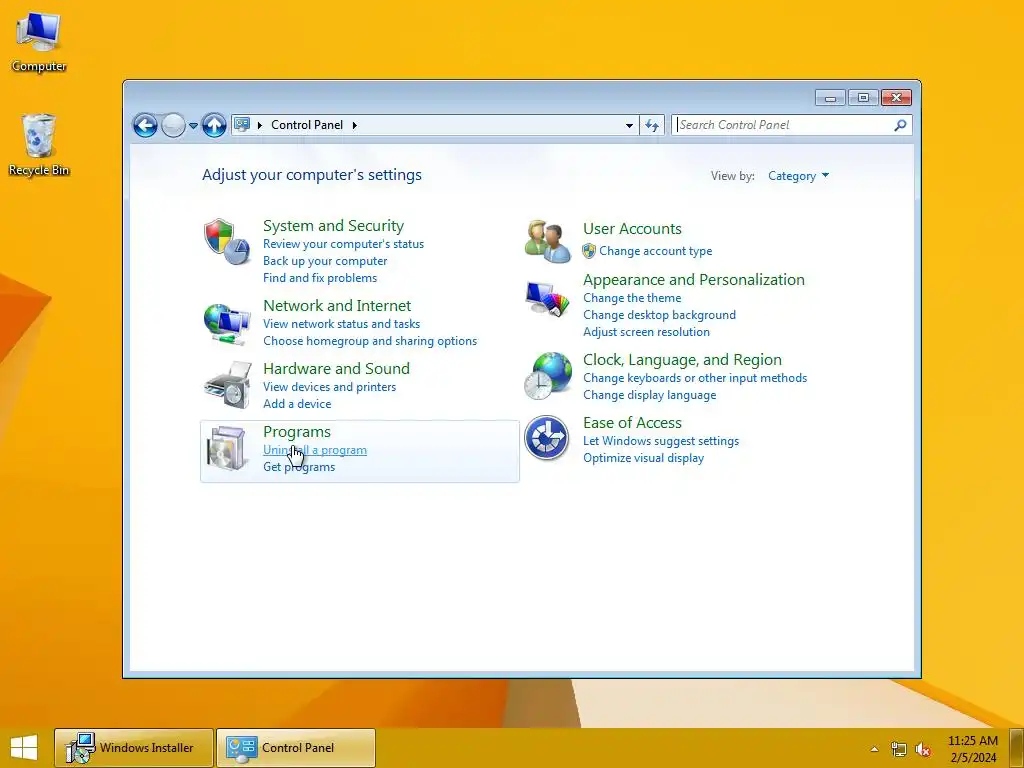This screenshot has width=1024, height=768.
Task: Click Change keyboards or other input methods
Action: (695, 377)
